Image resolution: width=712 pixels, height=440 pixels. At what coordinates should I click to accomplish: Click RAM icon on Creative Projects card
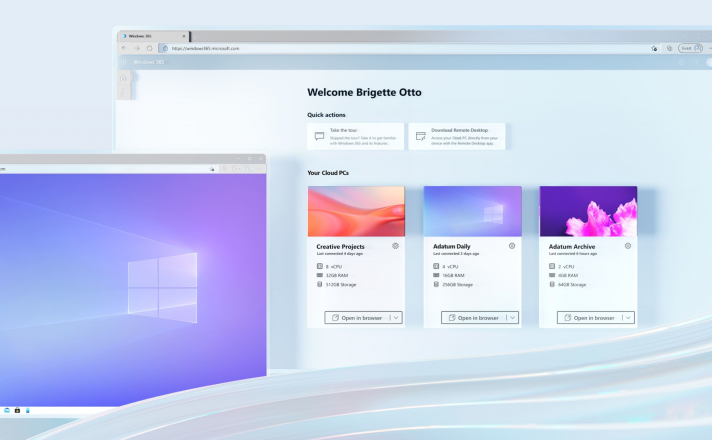320,275
